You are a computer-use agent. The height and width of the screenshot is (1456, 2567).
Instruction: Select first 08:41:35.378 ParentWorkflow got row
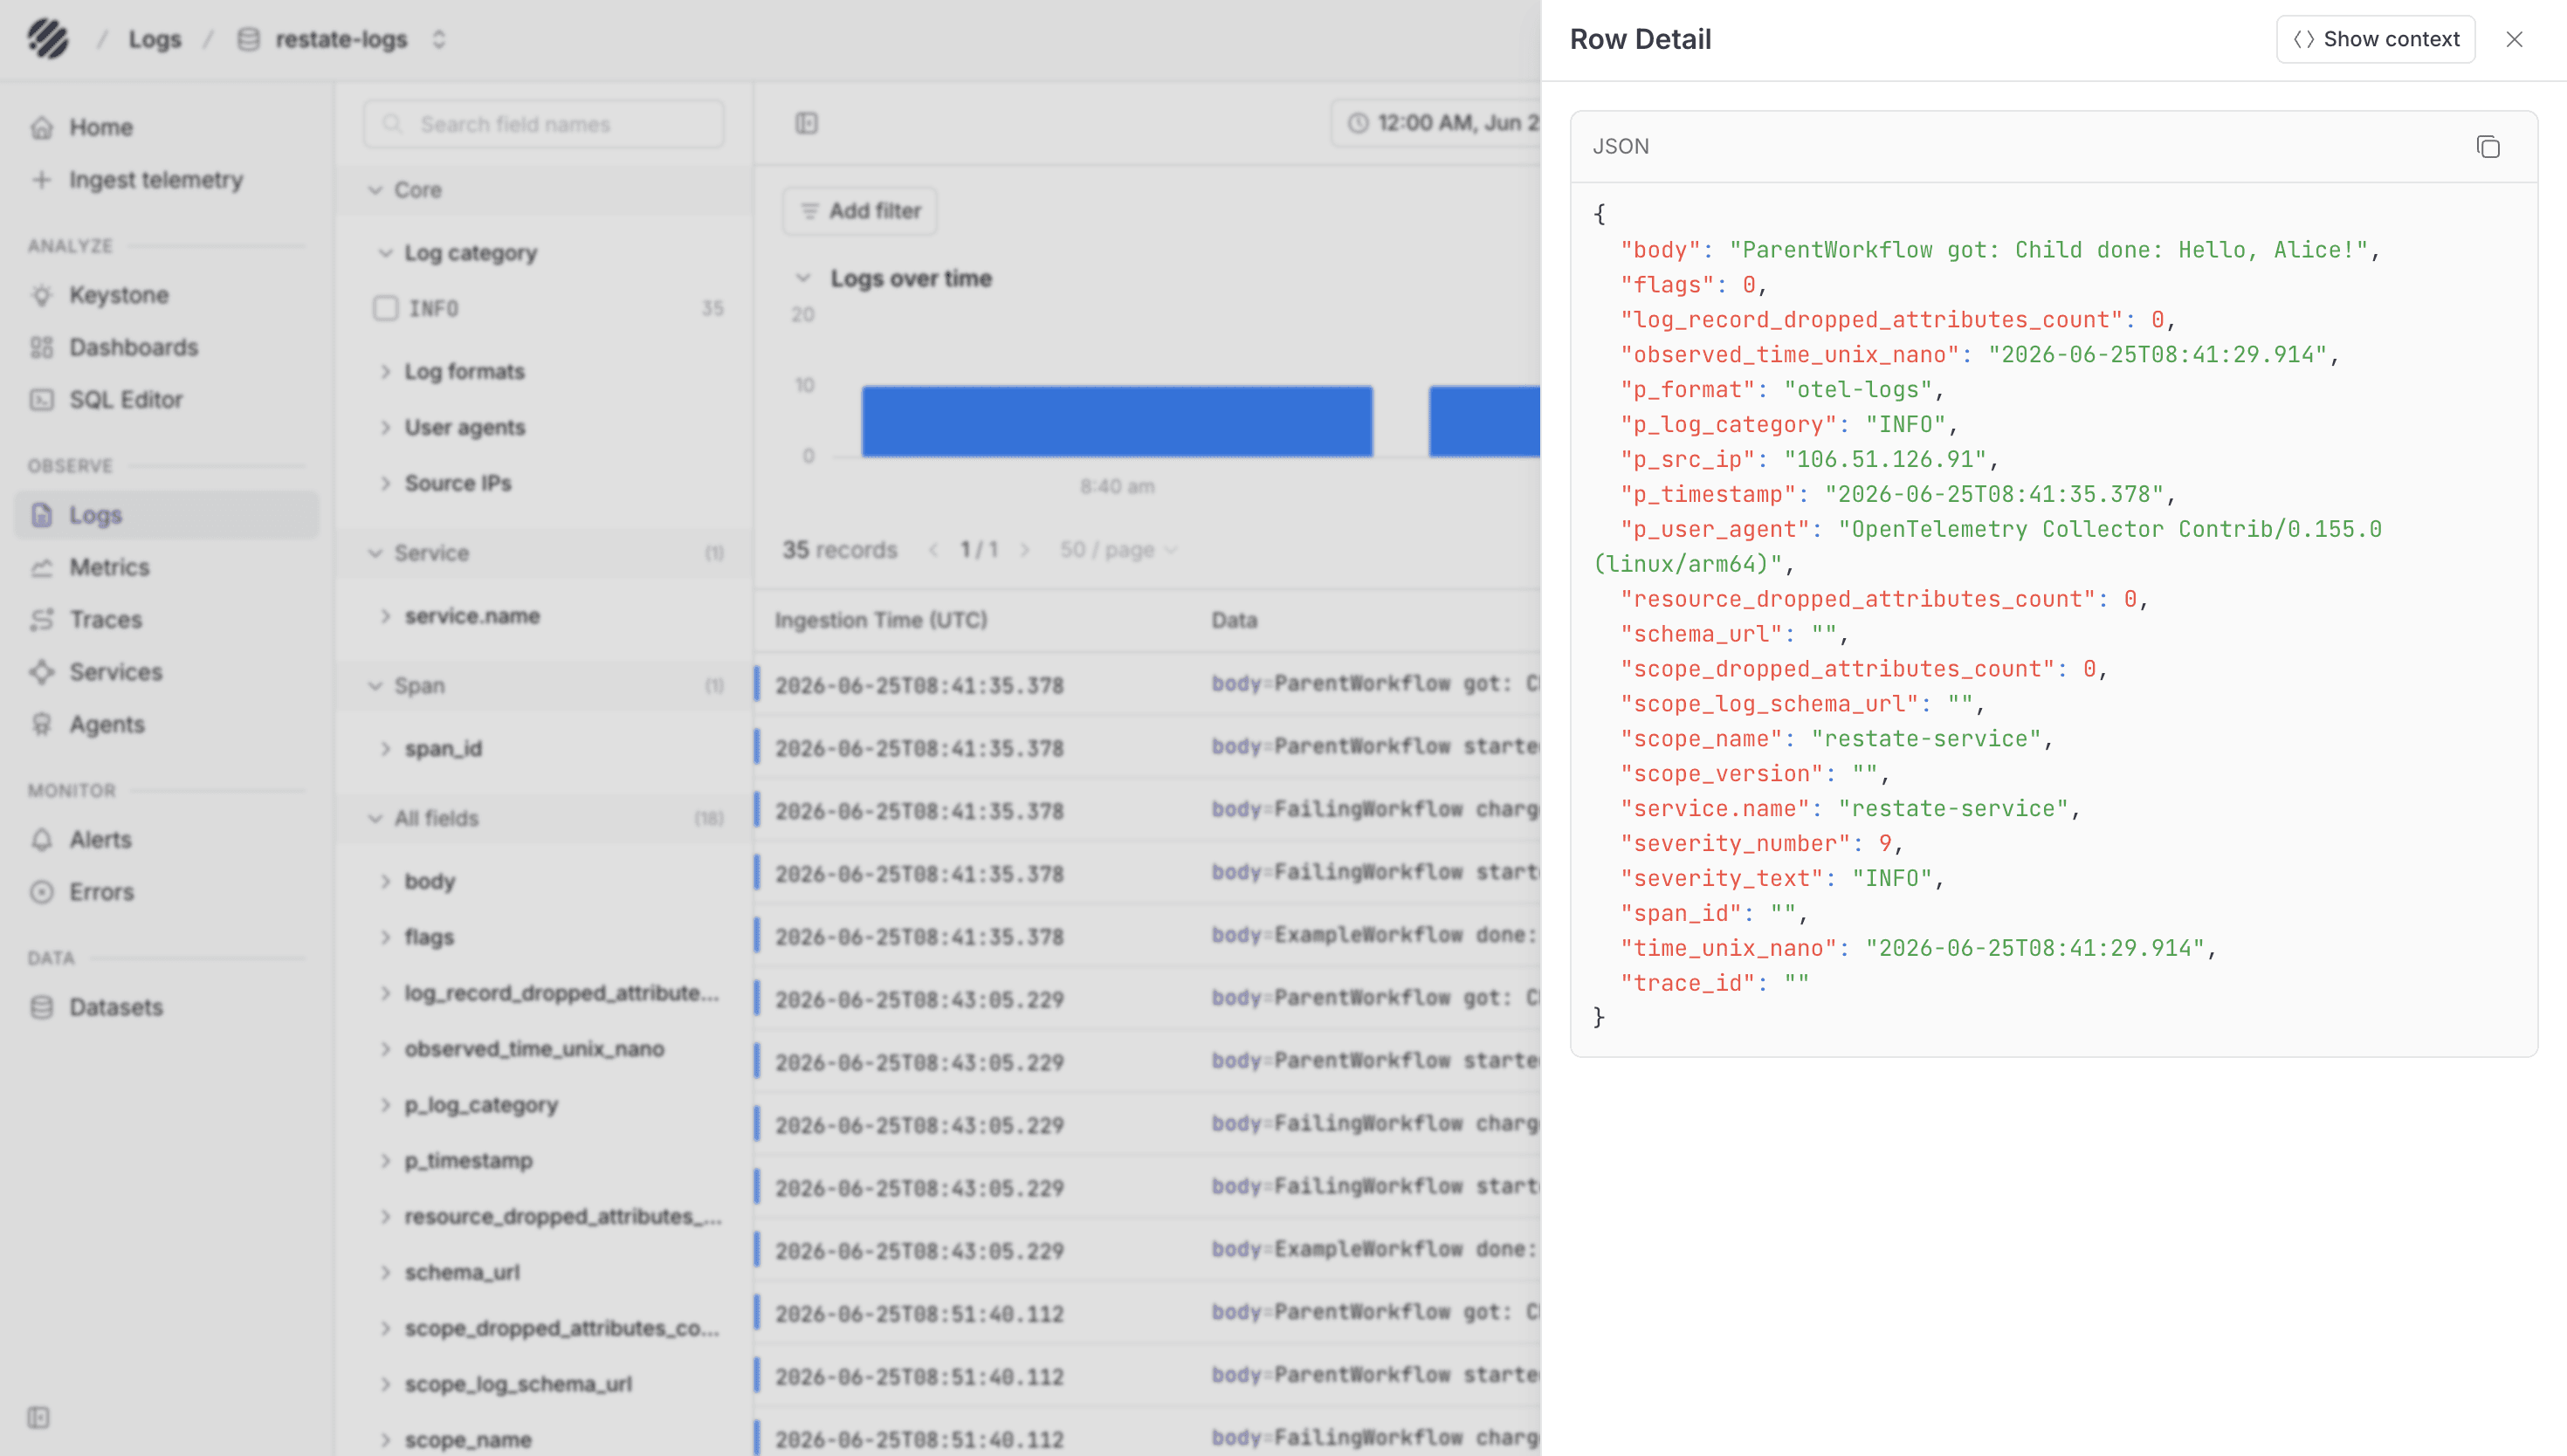click(1148, 685)
